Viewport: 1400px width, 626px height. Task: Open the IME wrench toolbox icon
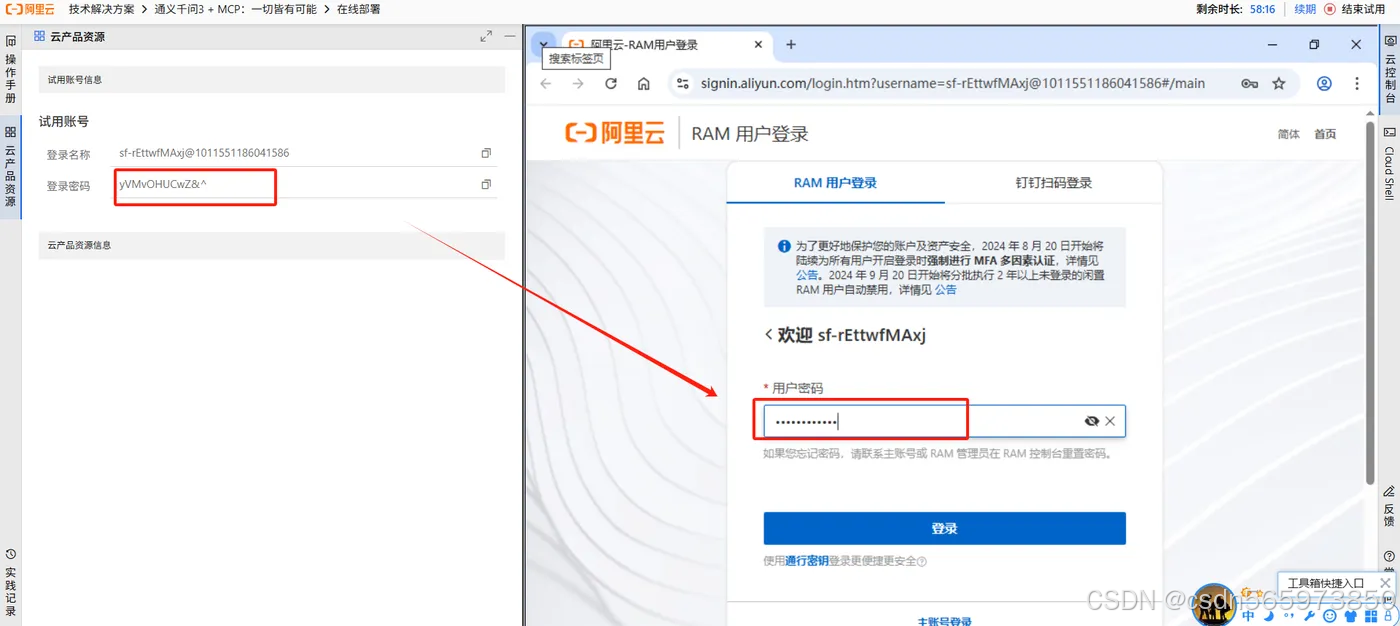(x=1310, y=616)
